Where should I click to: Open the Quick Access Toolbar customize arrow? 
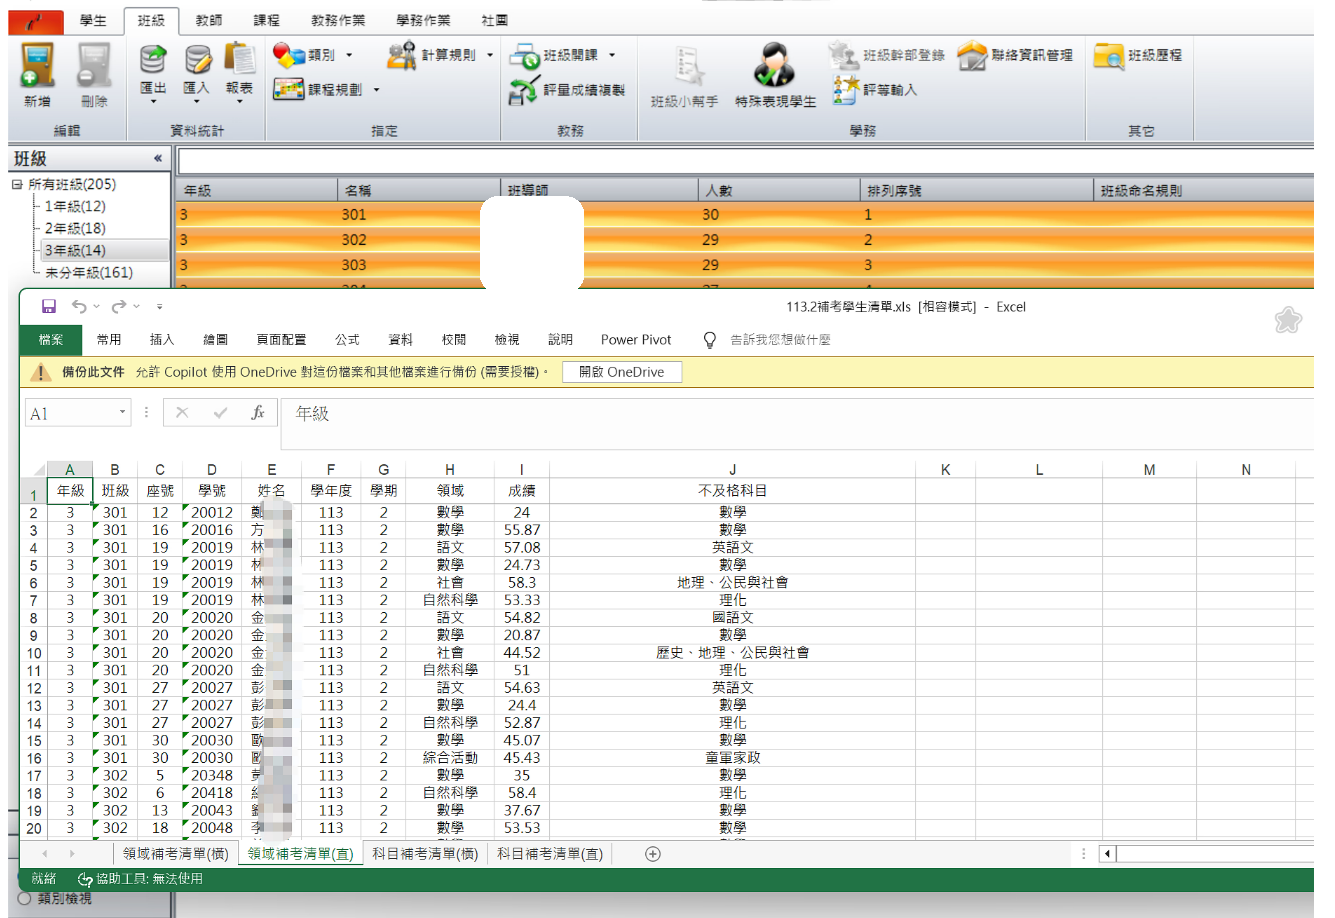(159, 307)
